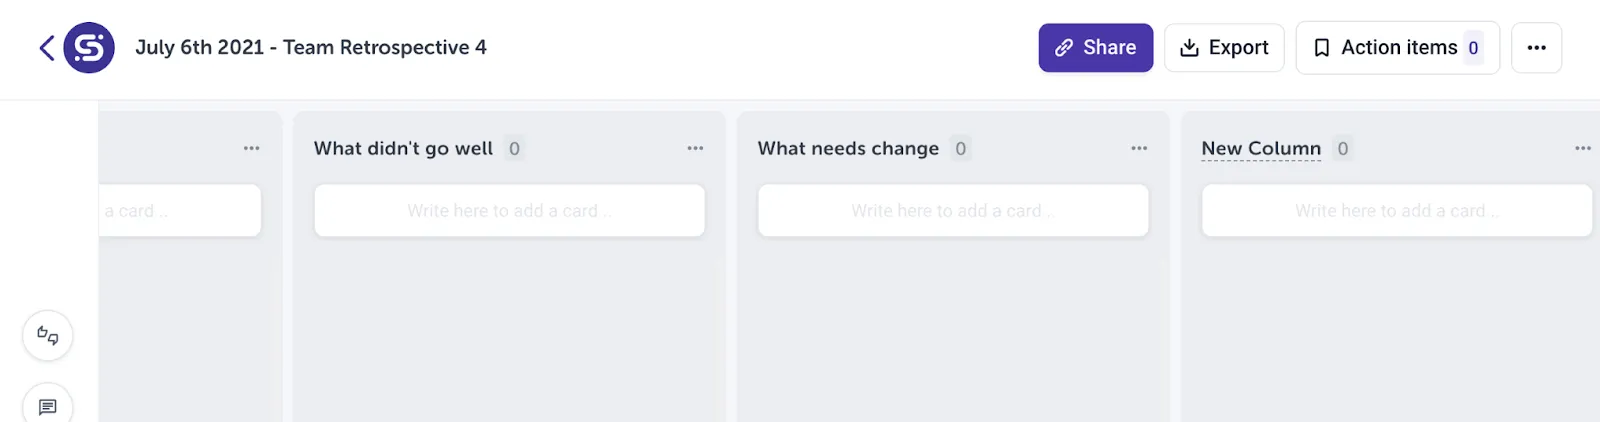Open the leftmost column's three-dot menu
This screenshot has width=1600, height=422.
pyautogui.click(x=251, y=148)
